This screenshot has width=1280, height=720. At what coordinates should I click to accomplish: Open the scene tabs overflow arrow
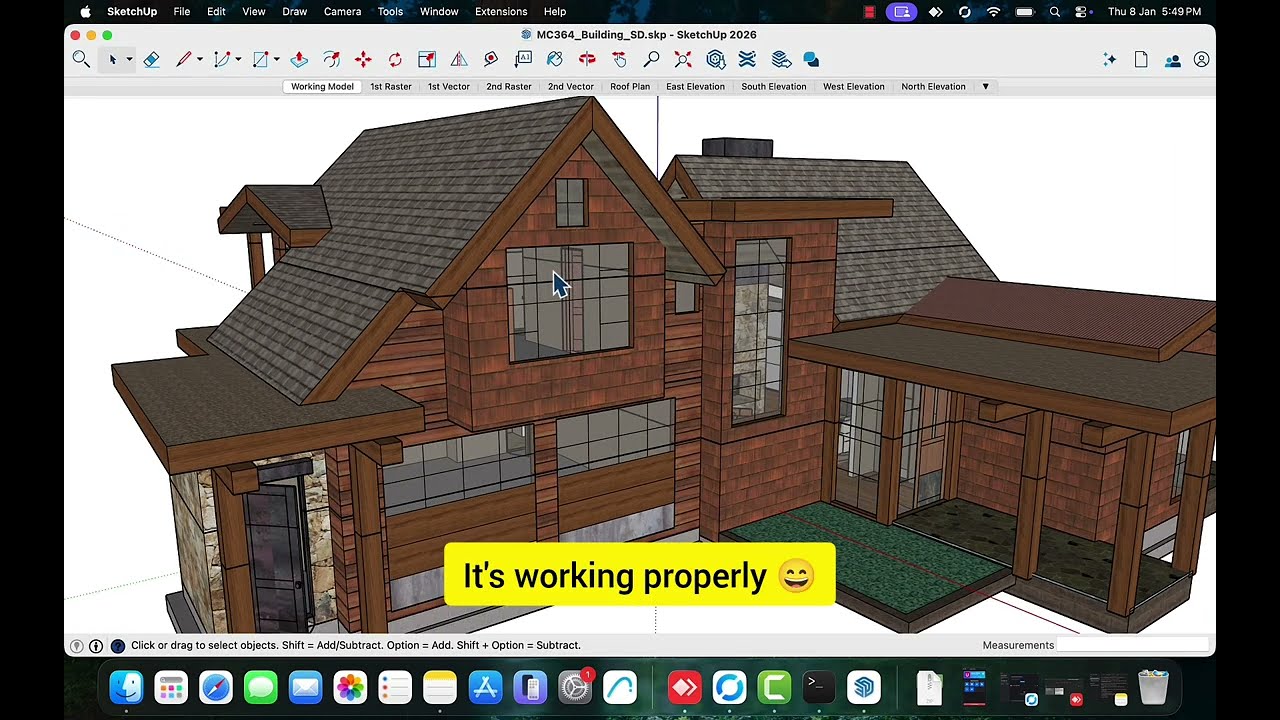click(x=985, y=86)
